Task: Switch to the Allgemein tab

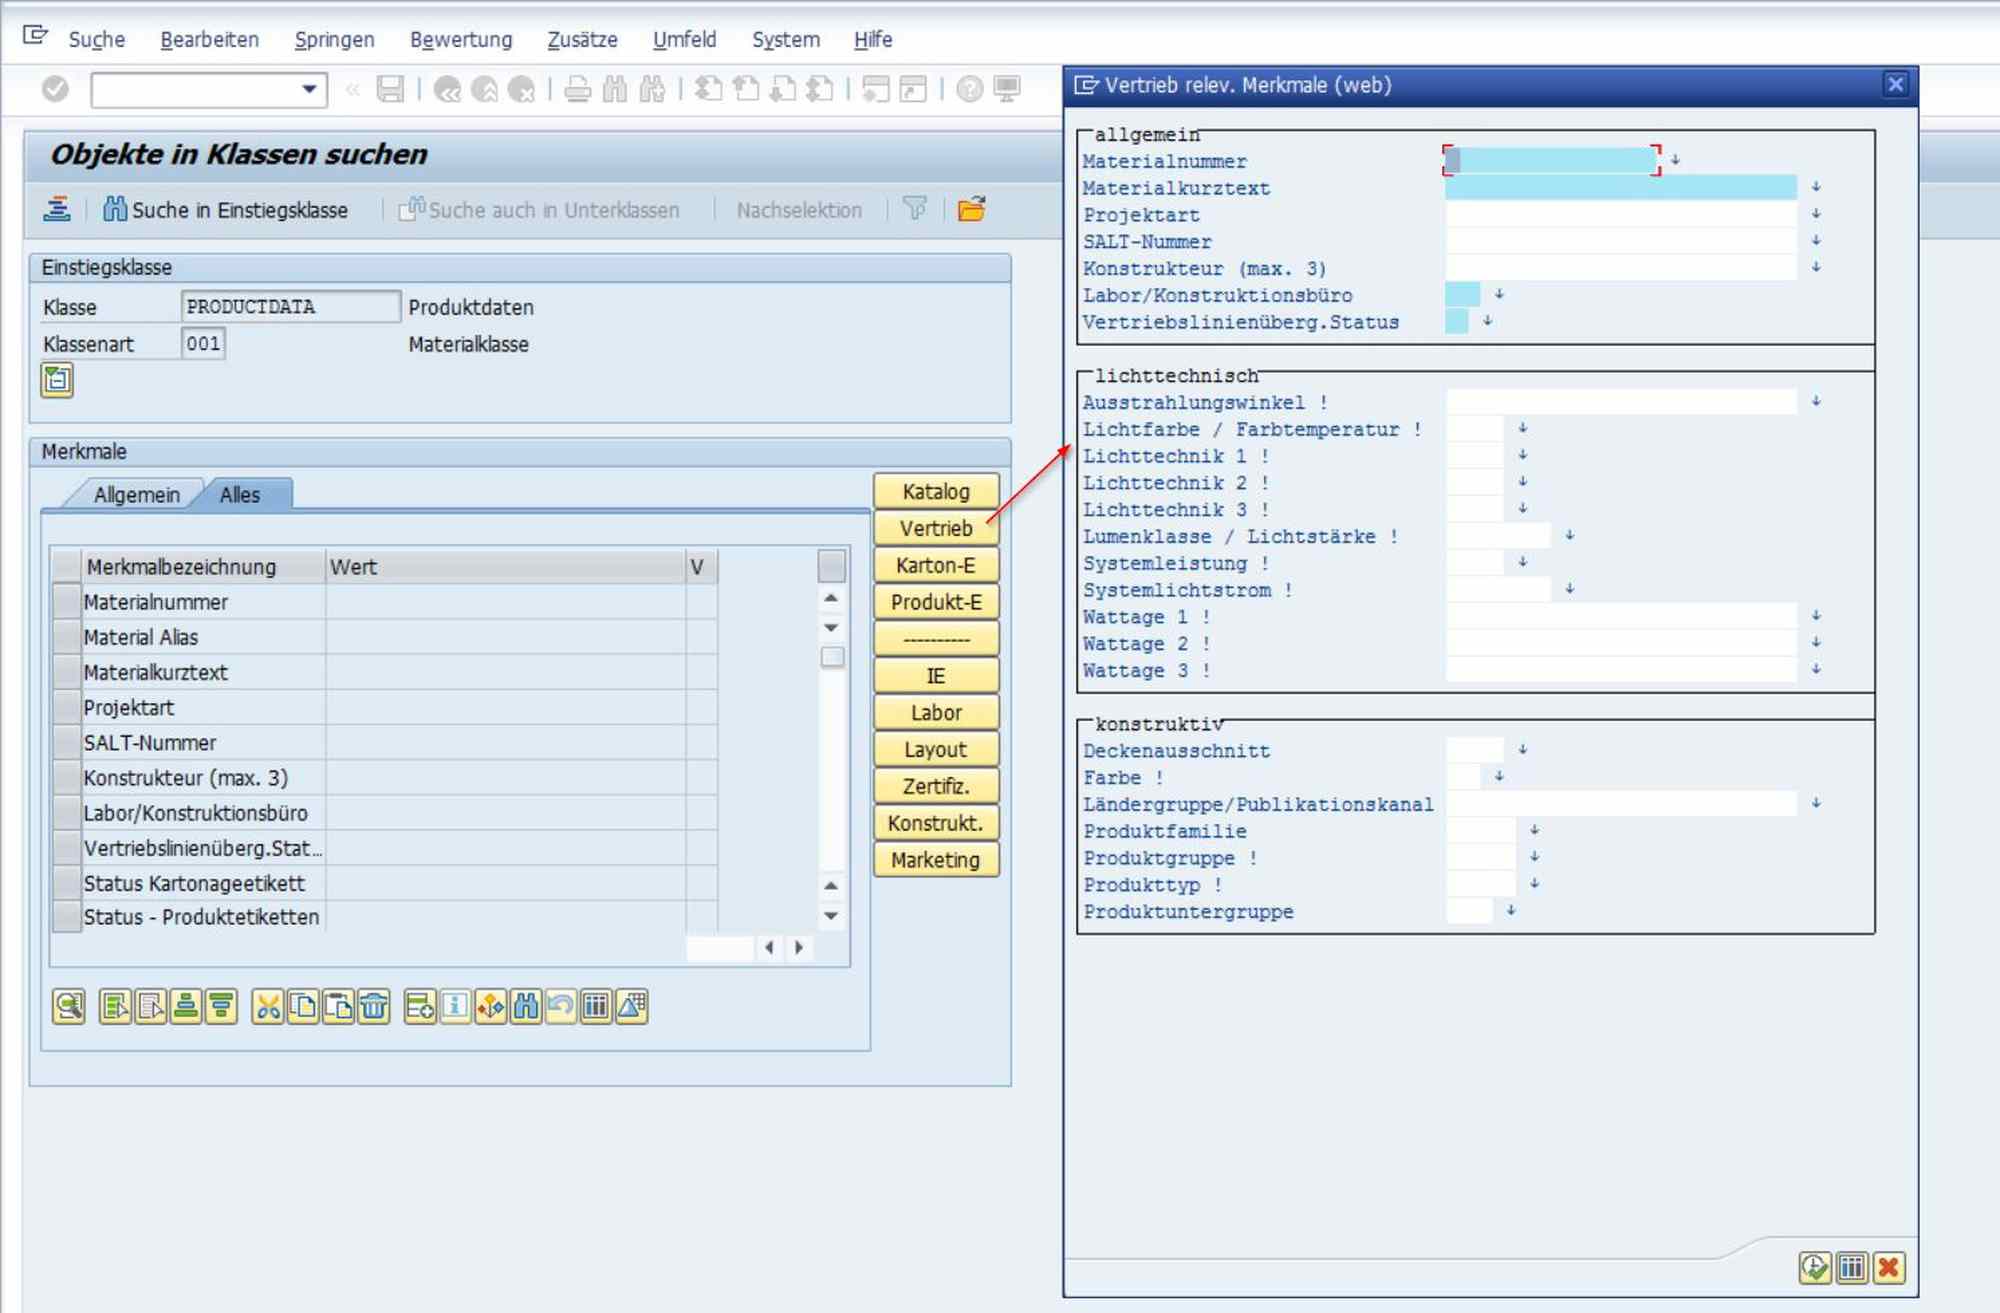Action: 137,495
